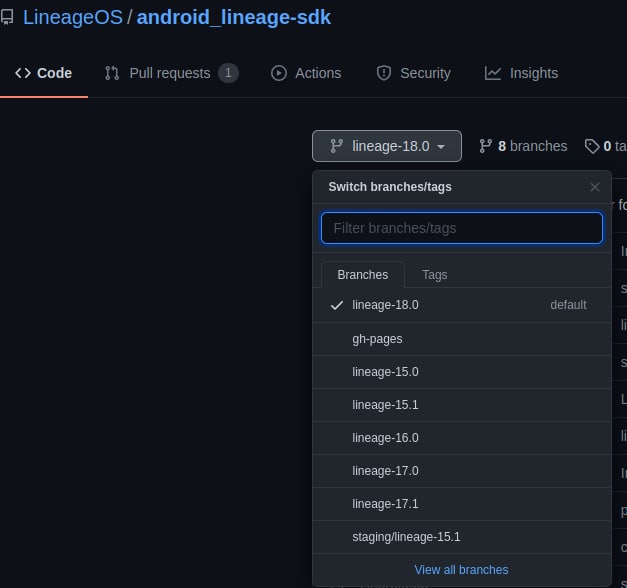627x588 pixels.
Task: Click the checkmark next to lineage-18.0
Action: [x=337, y=305]
